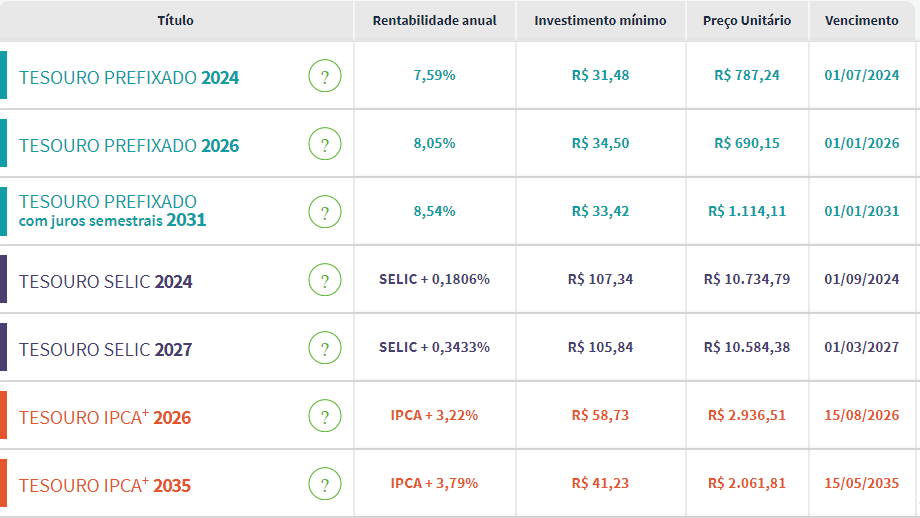920x518 pixels.
Task: Click minimum investment R$ 34,50
Action: coord(600,143)
